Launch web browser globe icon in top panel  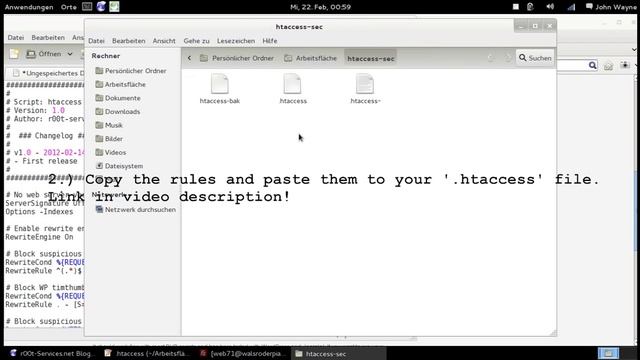(x=101, y=6)
